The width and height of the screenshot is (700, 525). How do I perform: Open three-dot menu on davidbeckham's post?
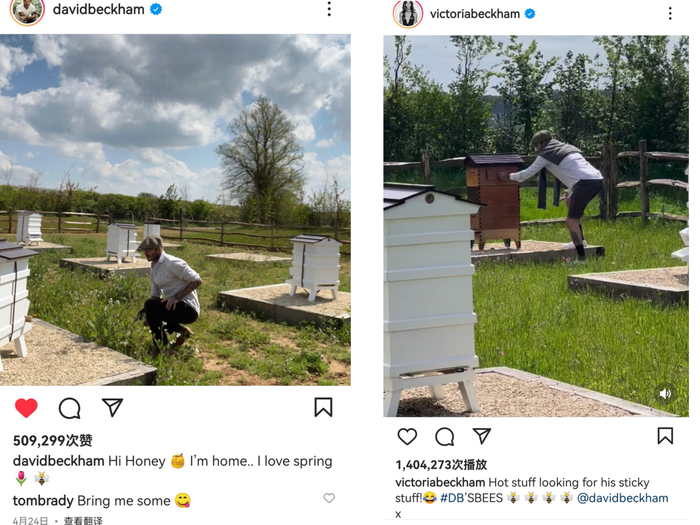[x=329, y=9]
